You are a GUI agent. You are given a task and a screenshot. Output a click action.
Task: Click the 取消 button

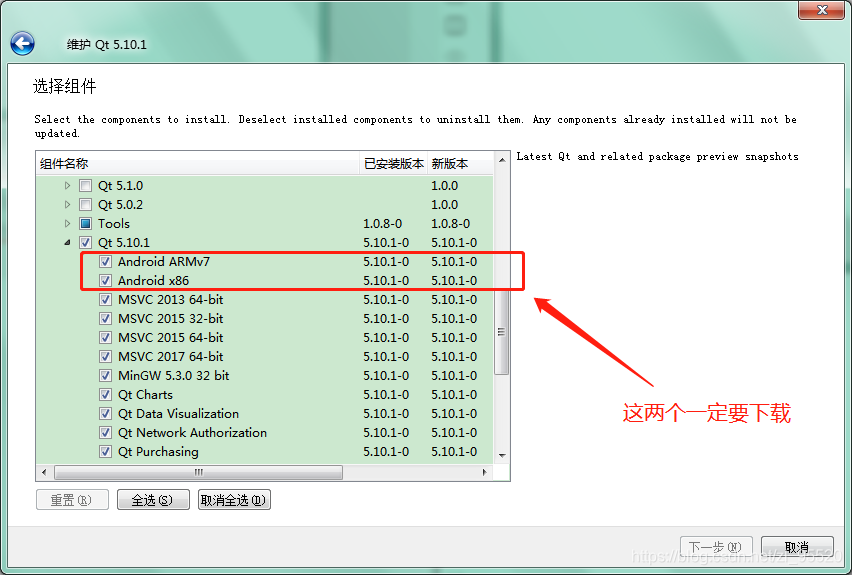coord(797,547)
